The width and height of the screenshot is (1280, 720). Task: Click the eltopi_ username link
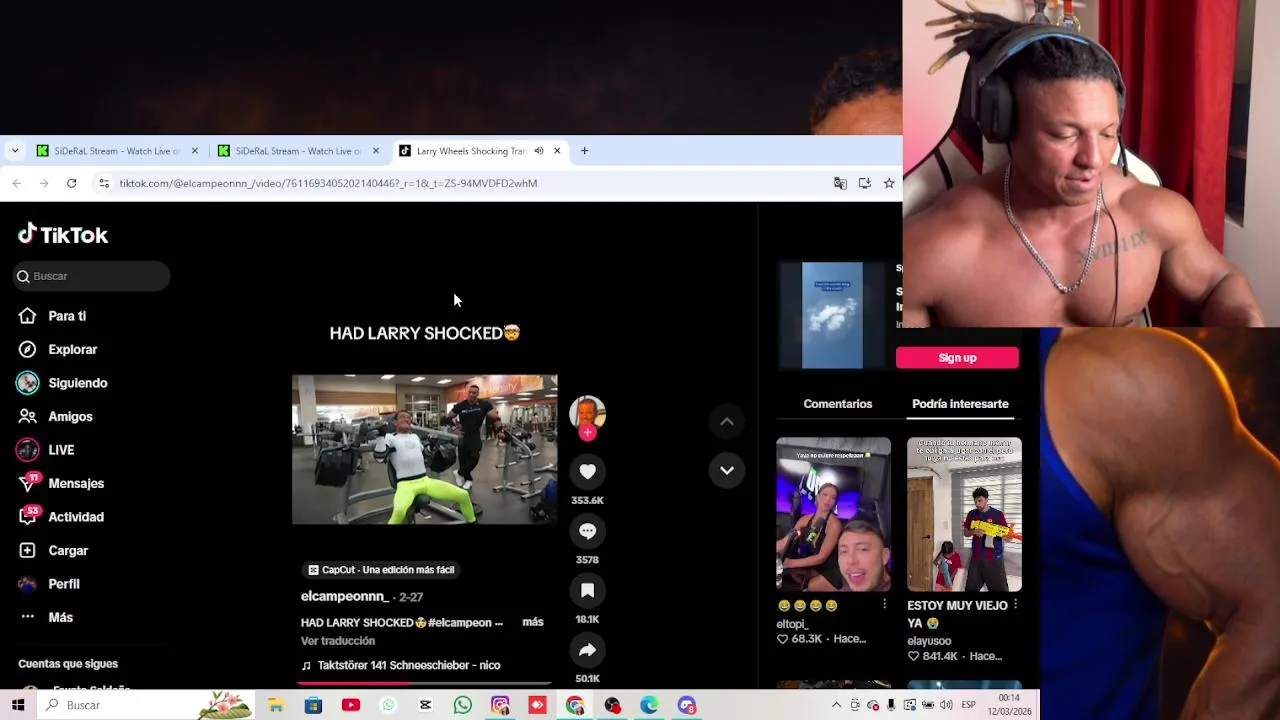click(792, 624)
